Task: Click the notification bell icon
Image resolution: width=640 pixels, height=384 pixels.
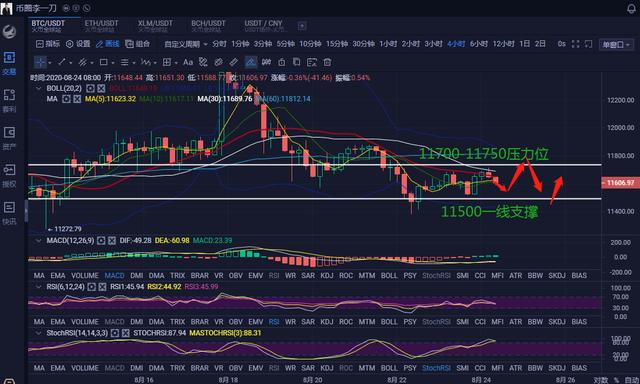Action: (631, 8)
